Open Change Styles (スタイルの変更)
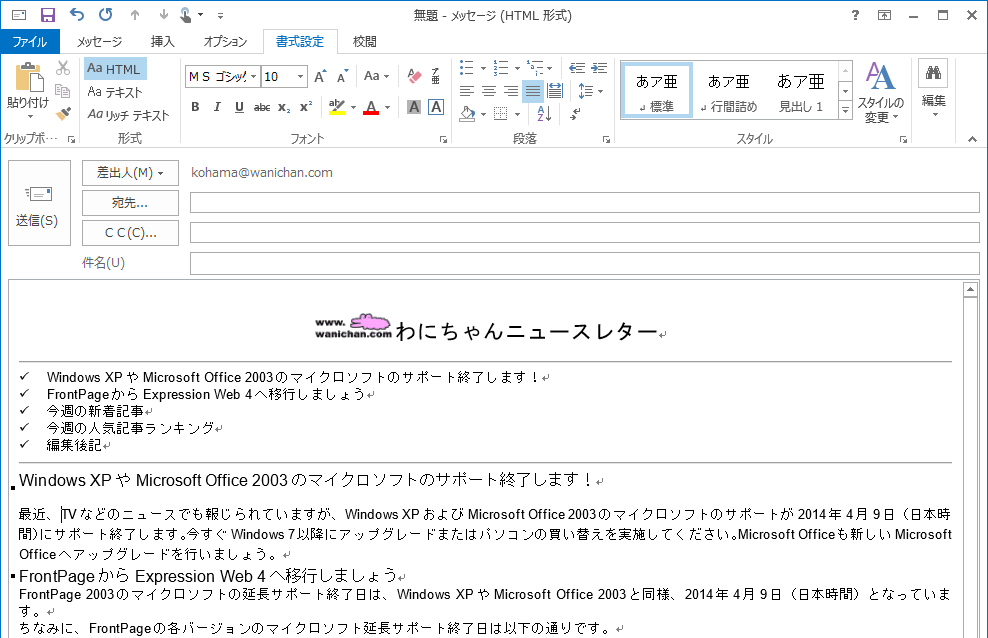The width and height of the screenshot is (988, 638). tap(880, 93)
